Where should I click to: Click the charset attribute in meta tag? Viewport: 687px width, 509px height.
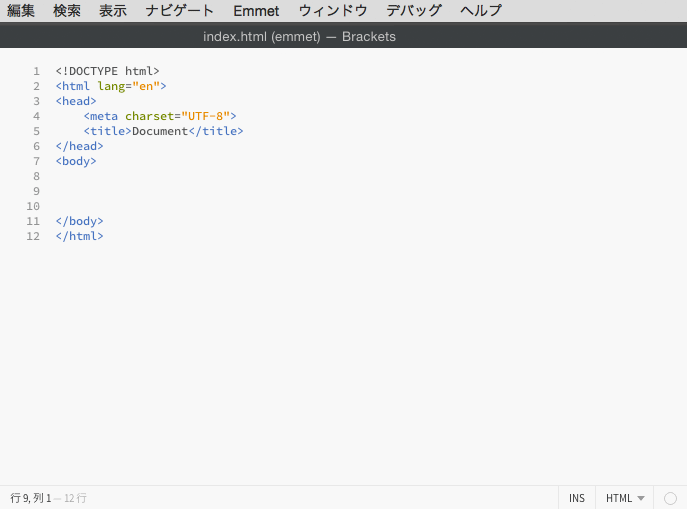[149, 116]
